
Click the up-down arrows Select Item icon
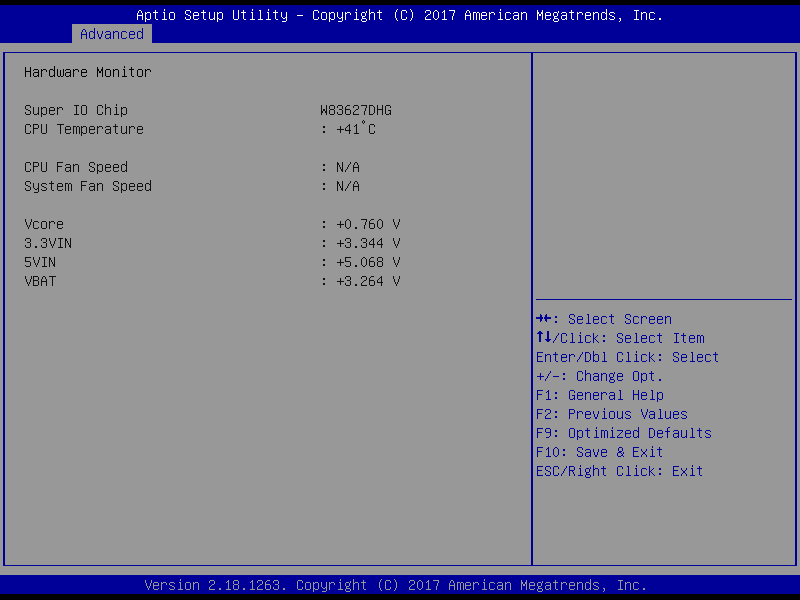click(x=544, y=338)
